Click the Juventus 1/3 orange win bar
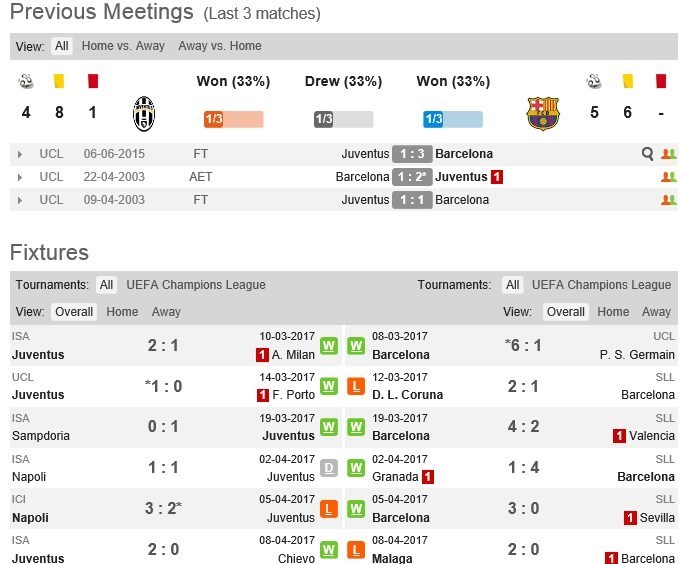The image size is (681, 564). pyautogui.click(x=233, y=119)
